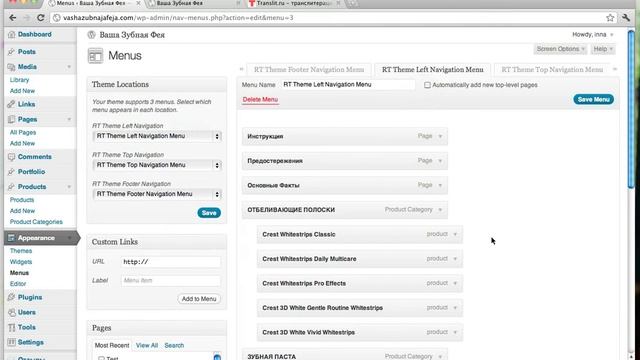640x360 pixels.
Task: Open the media Library link
Action: pyautogui.click(x=19, y=80)
